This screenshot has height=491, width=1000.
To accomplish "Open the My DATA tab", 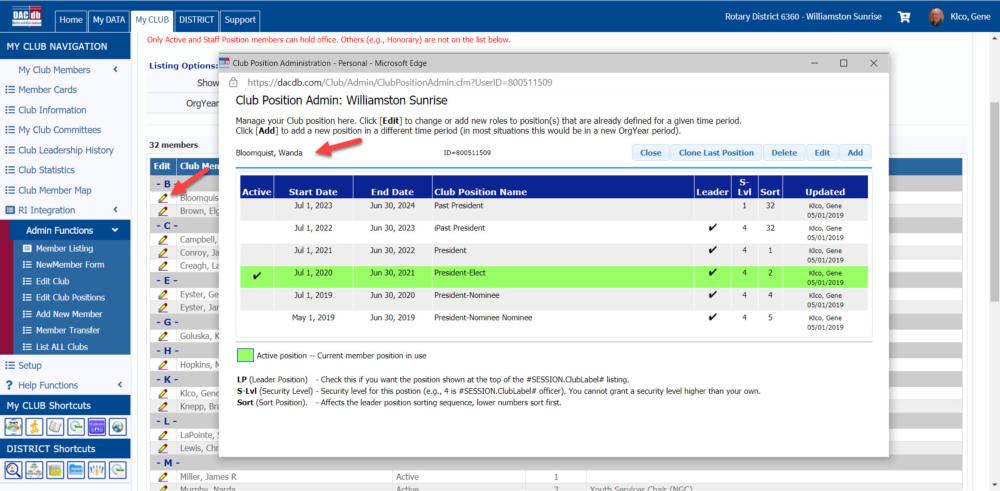I will (108, 20).
